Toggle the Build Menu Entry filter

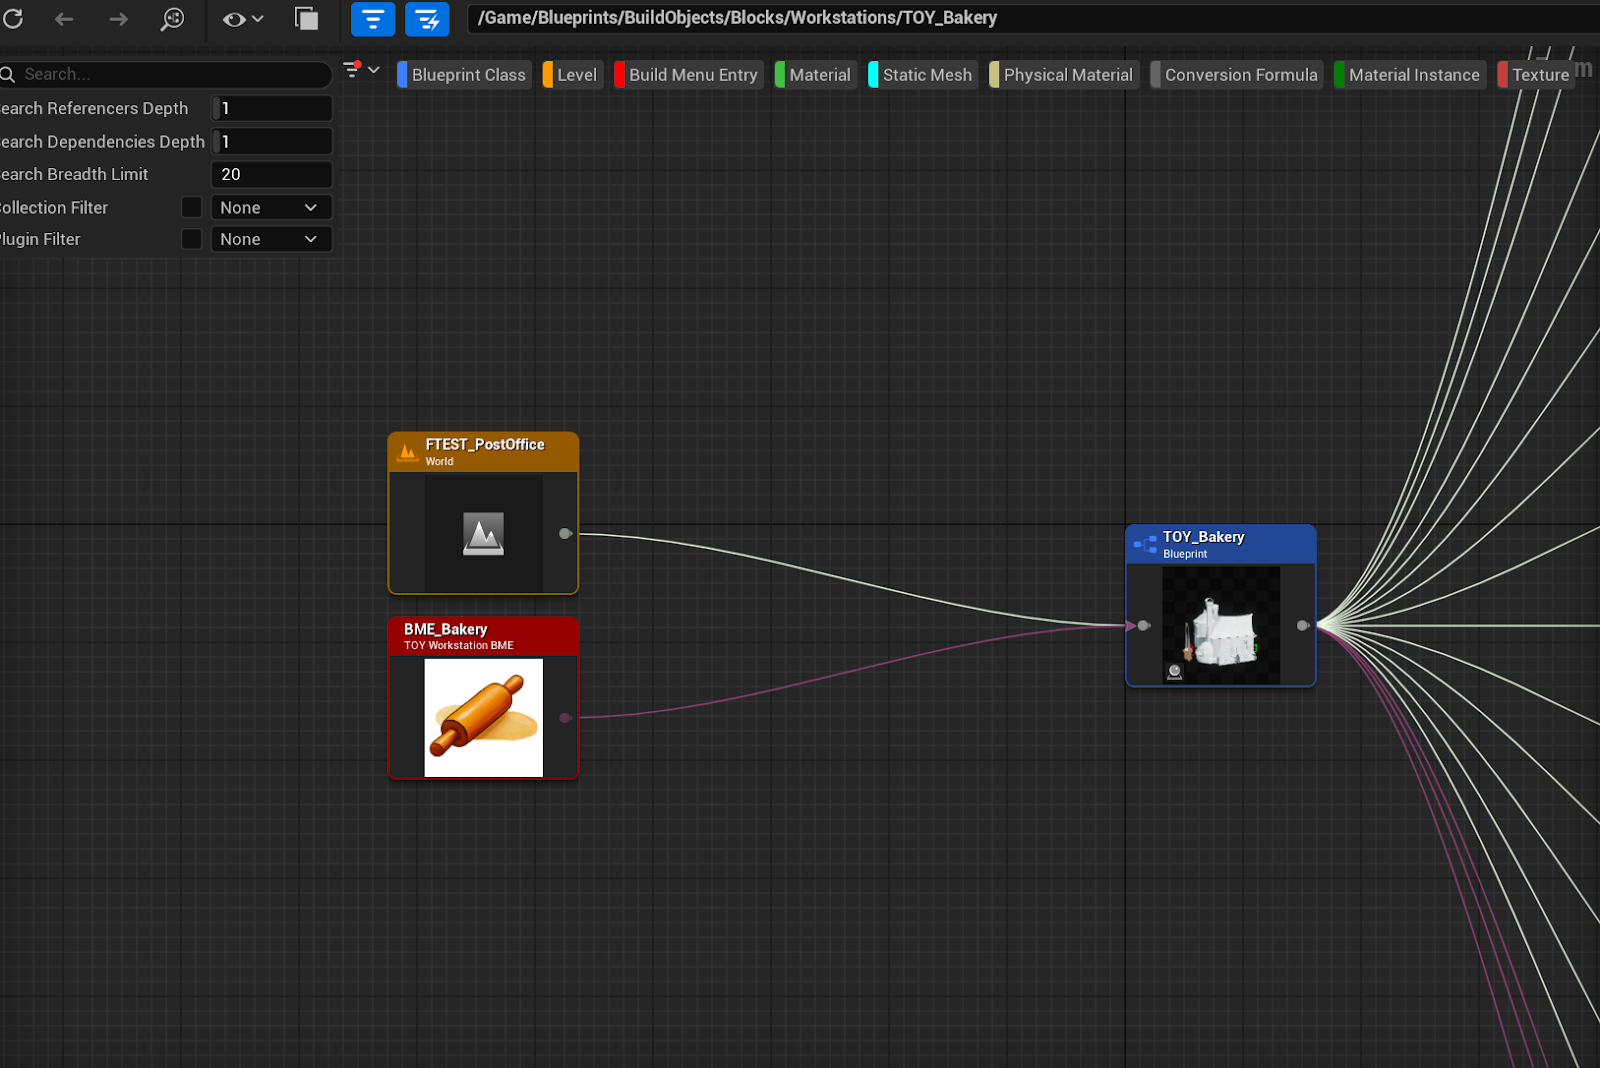pyautogui.click(x=692, y=75)
